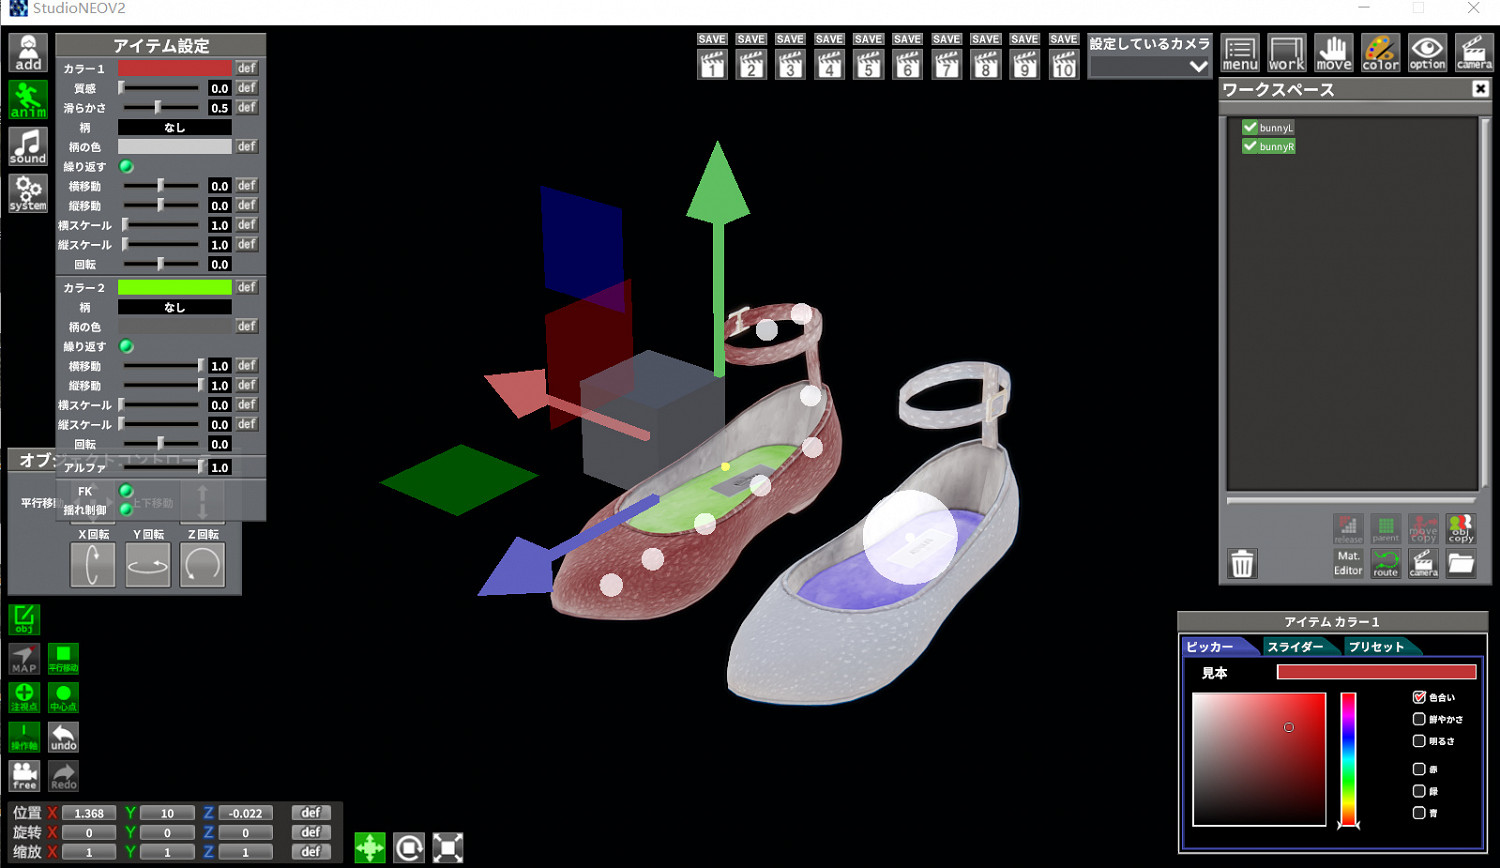
Task: Open the Mat. Editor button
Action: (1348, 563)
